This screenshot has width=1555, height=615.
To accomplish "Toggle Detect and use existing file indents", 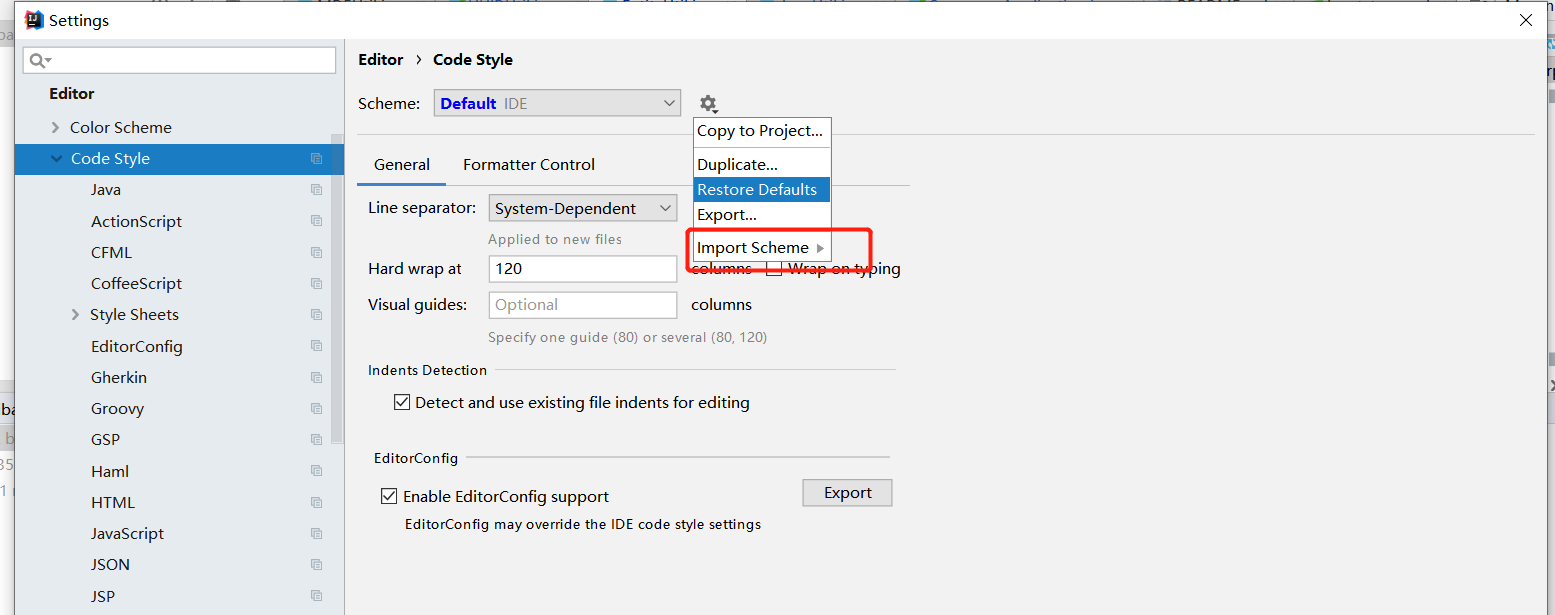I will point(402,402).
